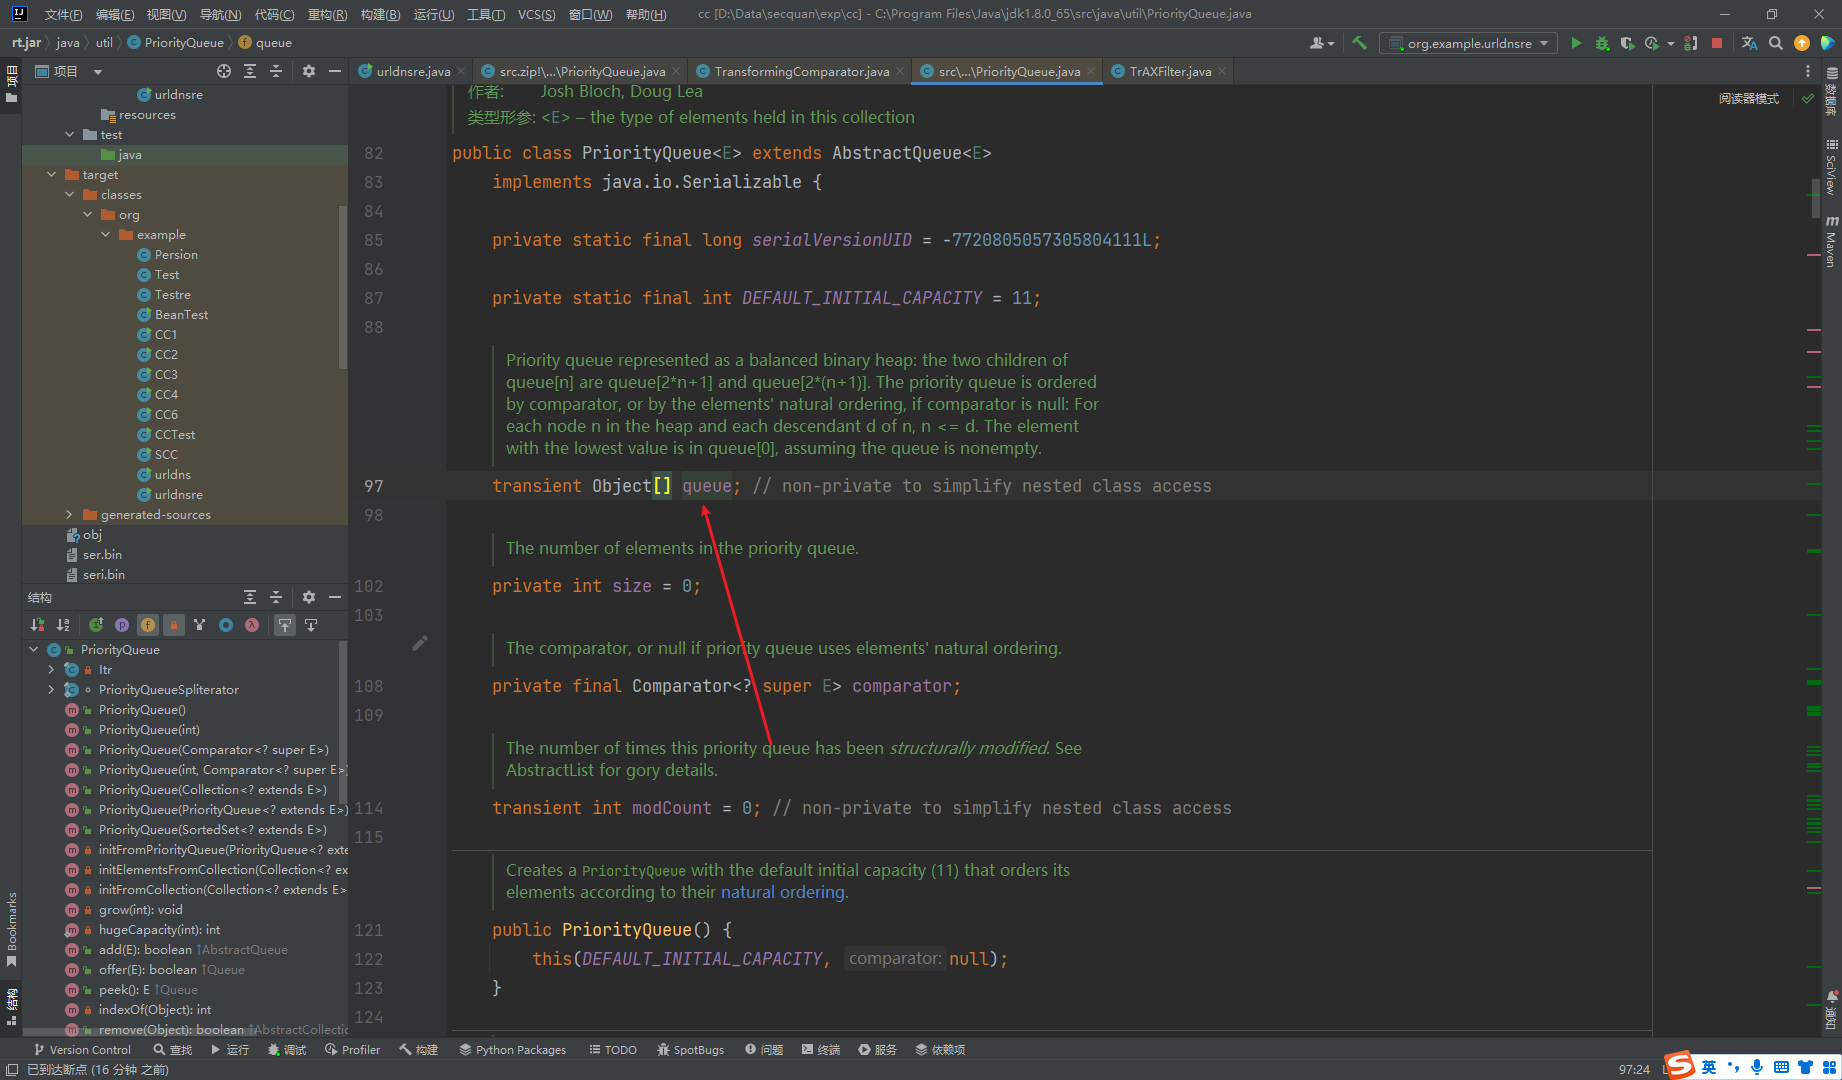The height and width of the screenshot is (1080, 1842).
Task: Toggle show anonymous classes
Action: pos(226,625)
